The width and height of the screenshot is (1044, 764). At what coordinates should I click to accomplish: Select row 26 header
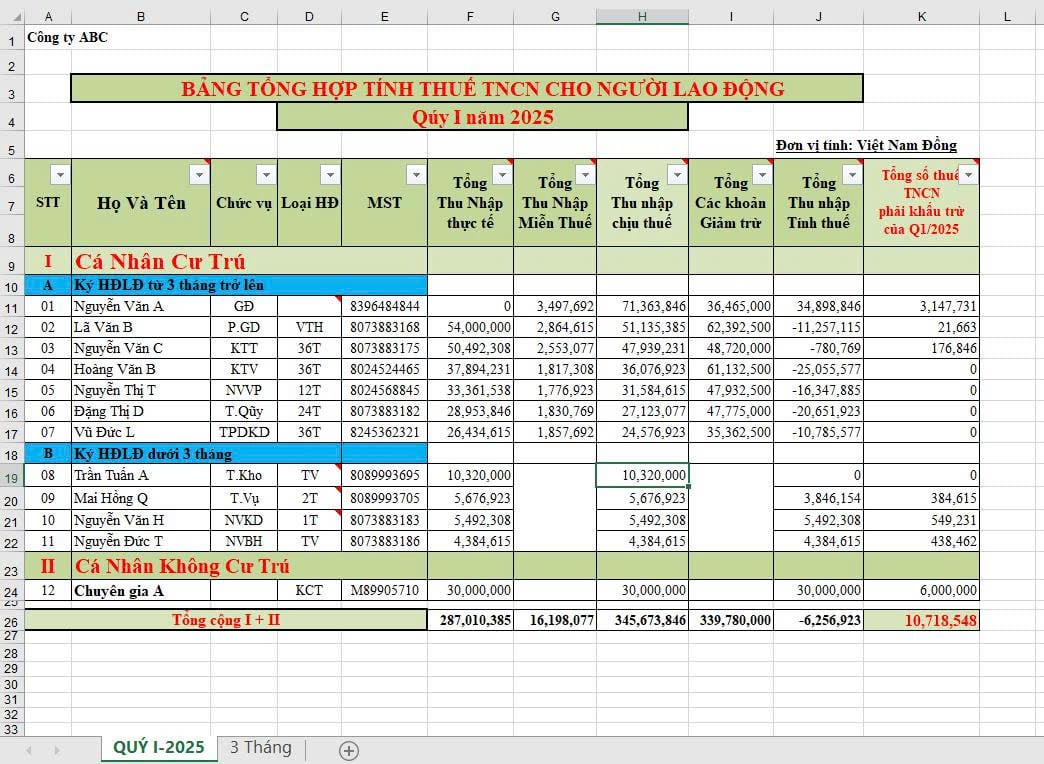(x=11, y=621)
